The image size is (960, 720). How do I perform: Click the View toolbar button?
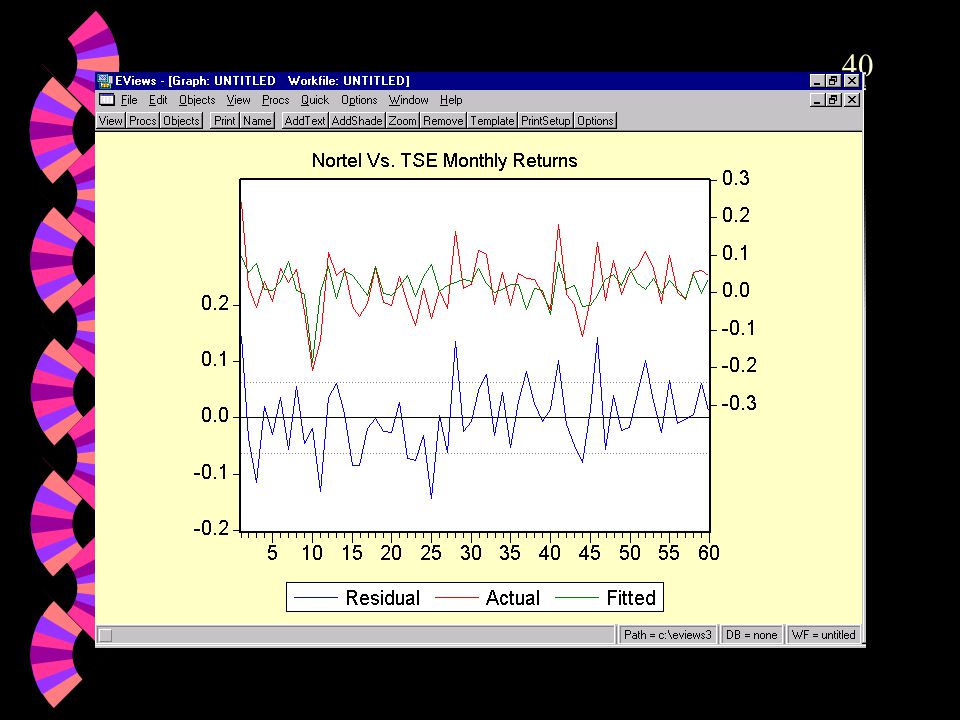pos(111,121)
